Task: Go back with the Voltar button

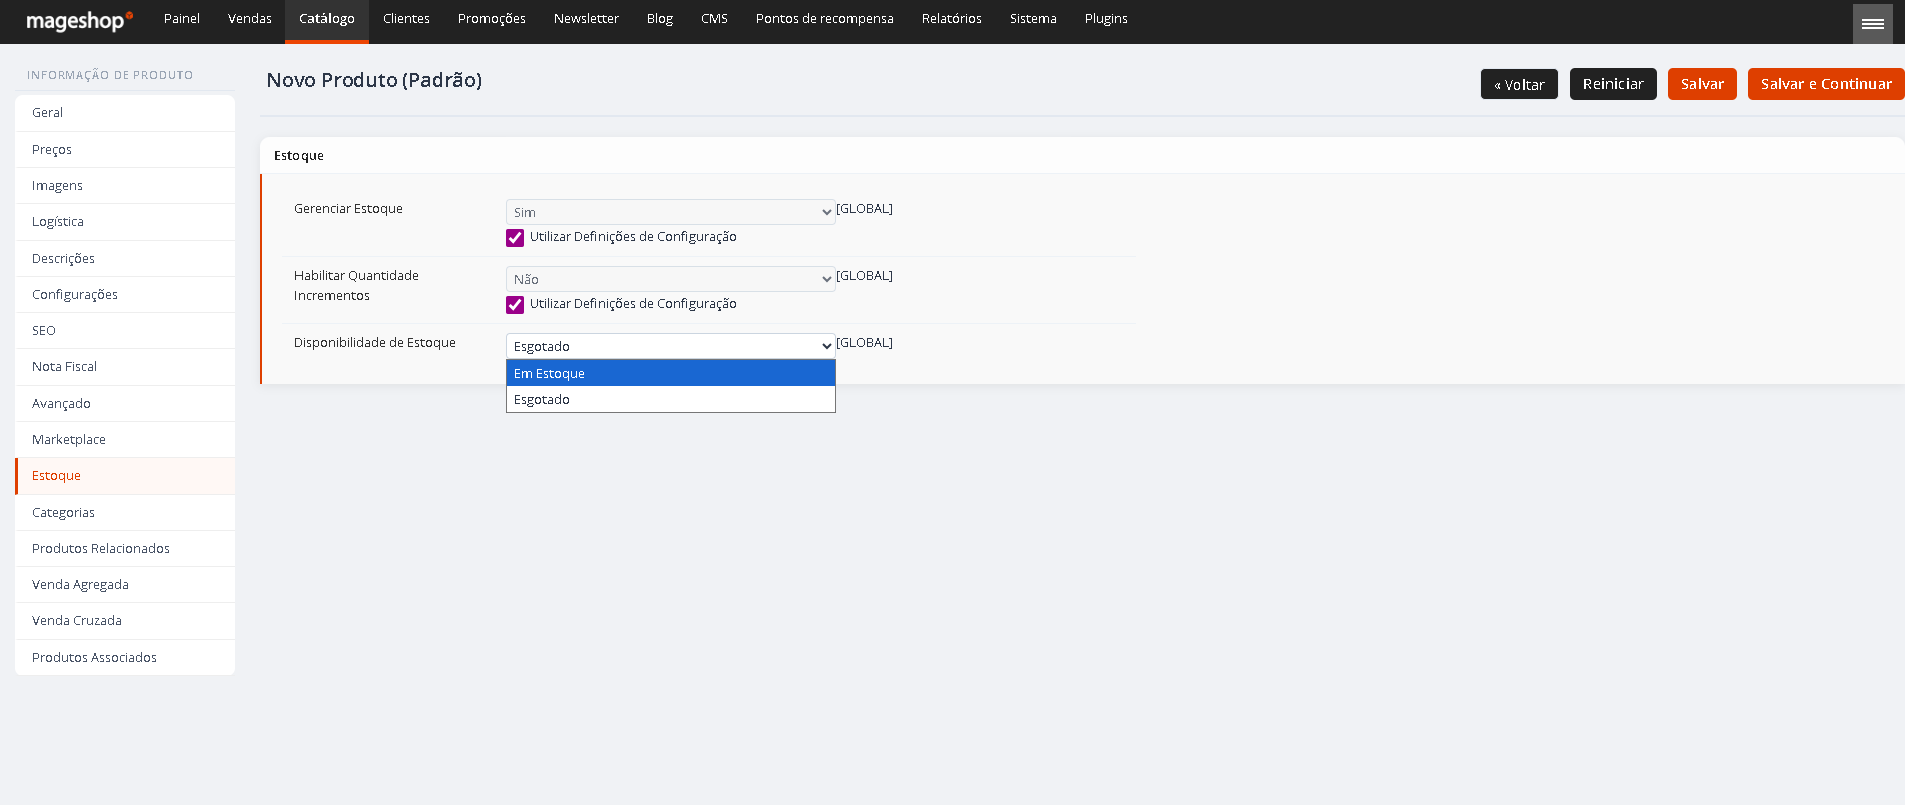Action: (x=1519, y=84)
